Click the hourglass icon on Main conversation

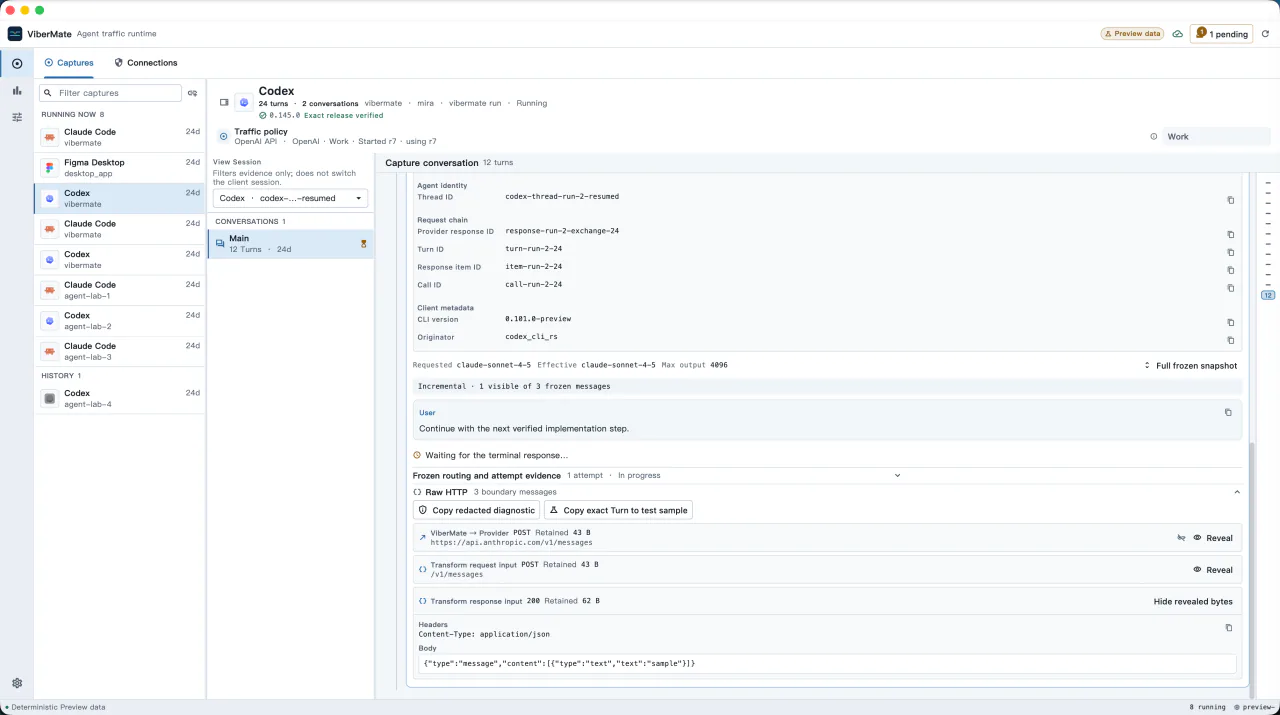(363, 244)
